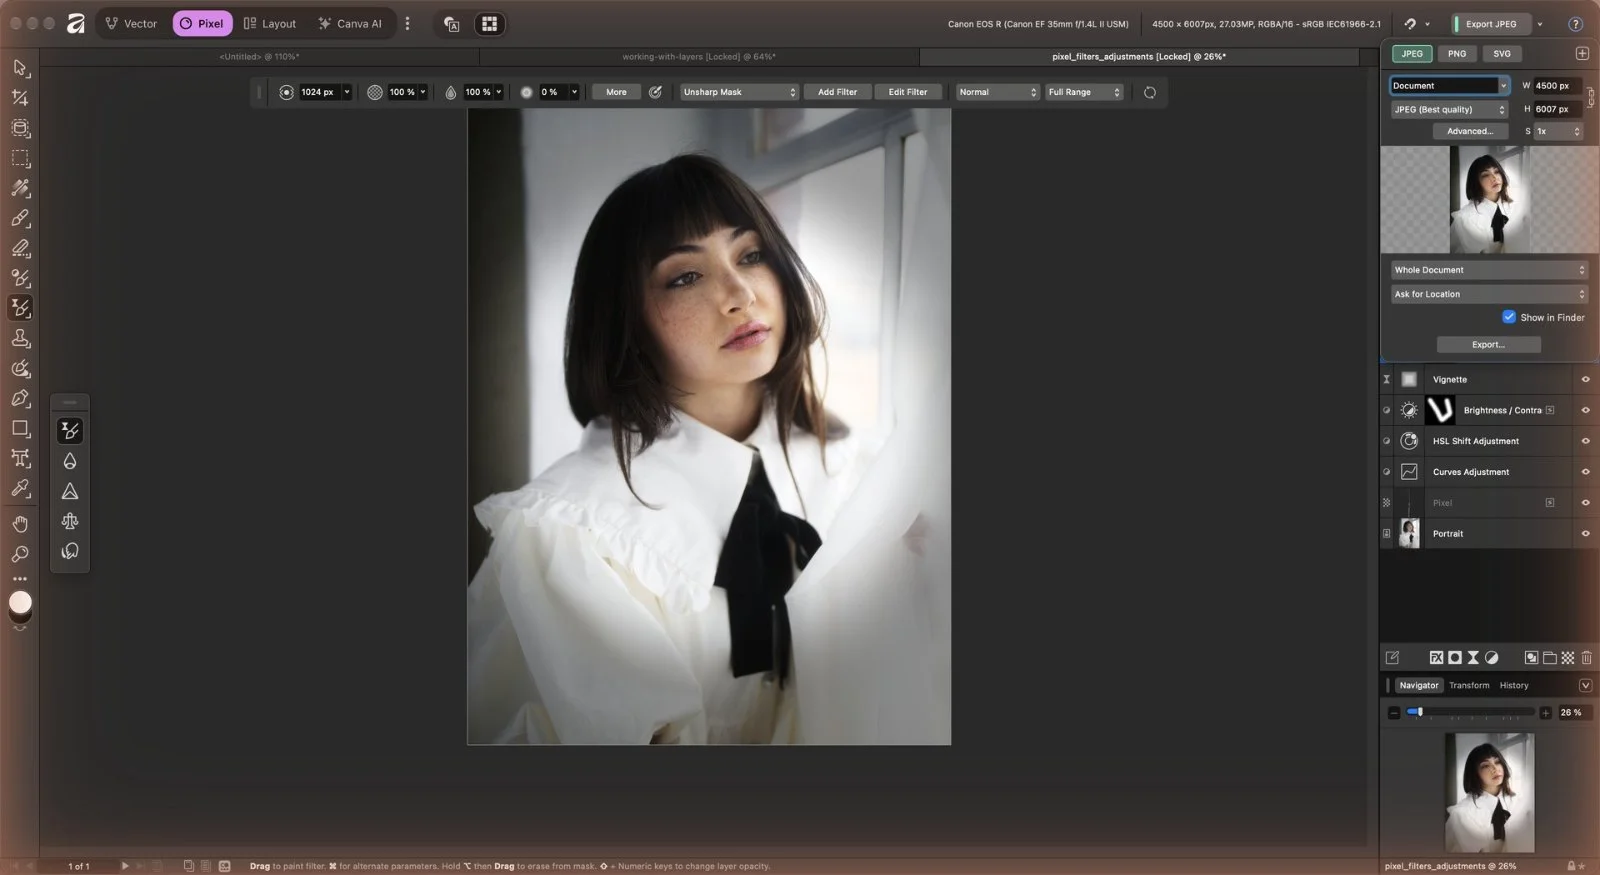Hide the Brightness / Contrast layer
The width and height of the screenshot is (1600, 875).
pos(1585,410)
